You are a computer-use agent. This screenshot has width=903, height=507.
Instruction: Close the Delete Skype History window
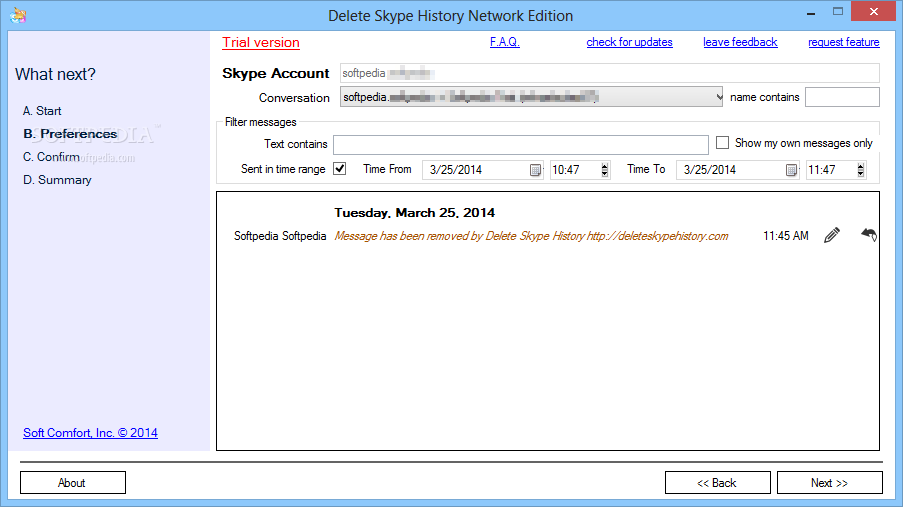pyautogui.click(x=873, y=12)
